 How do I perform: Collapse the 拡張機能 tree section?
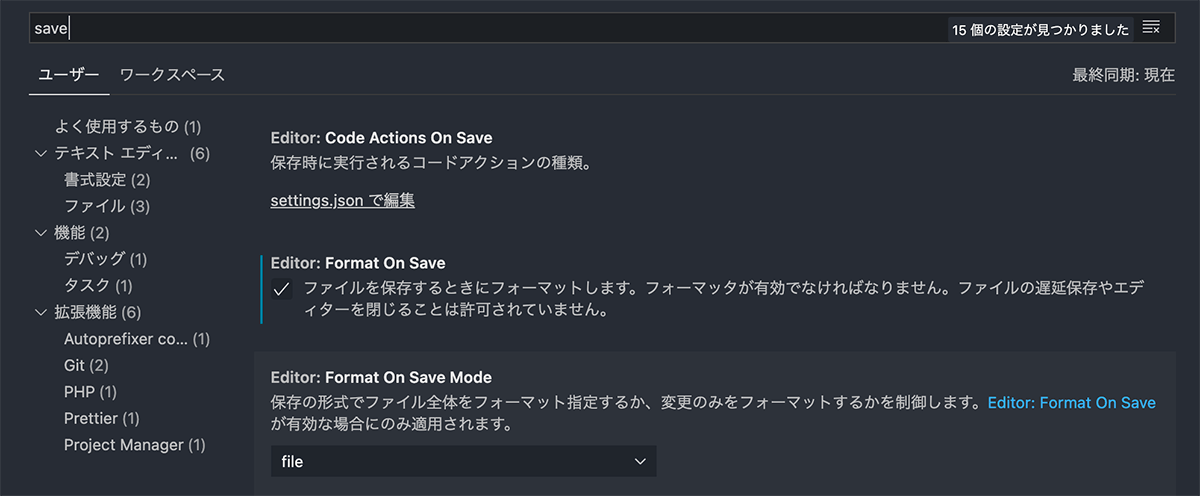pyautogui.click(x=41, y=312)
